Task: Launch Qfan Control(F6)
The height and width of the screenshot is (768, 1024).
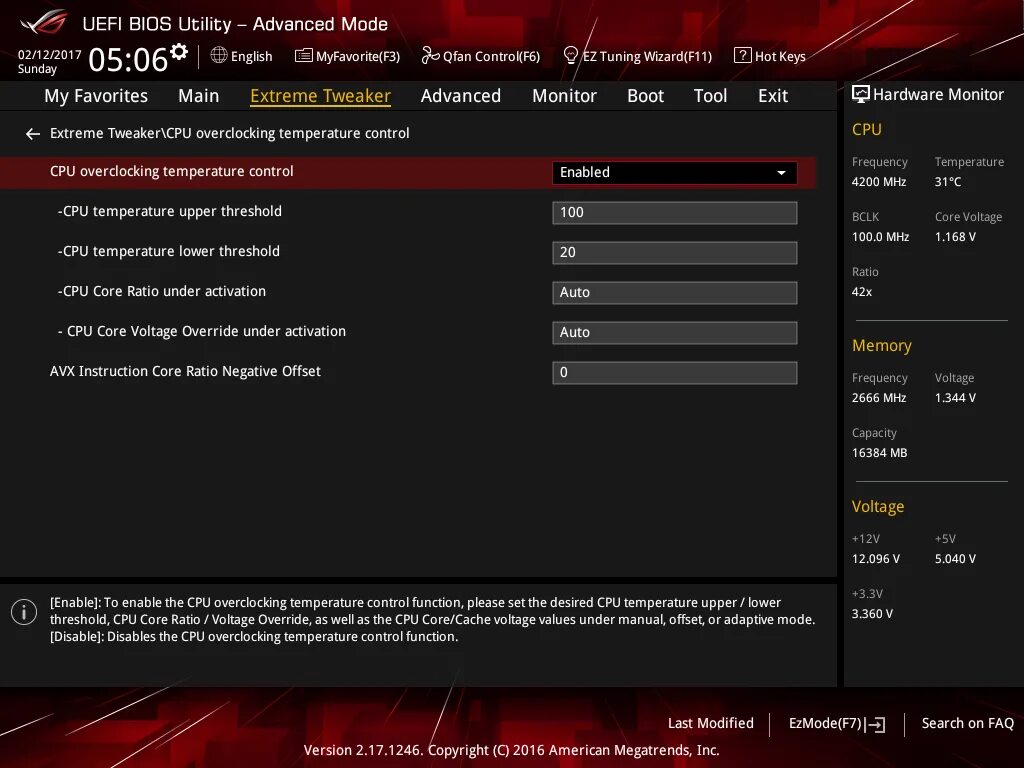Action: [491, 57]
